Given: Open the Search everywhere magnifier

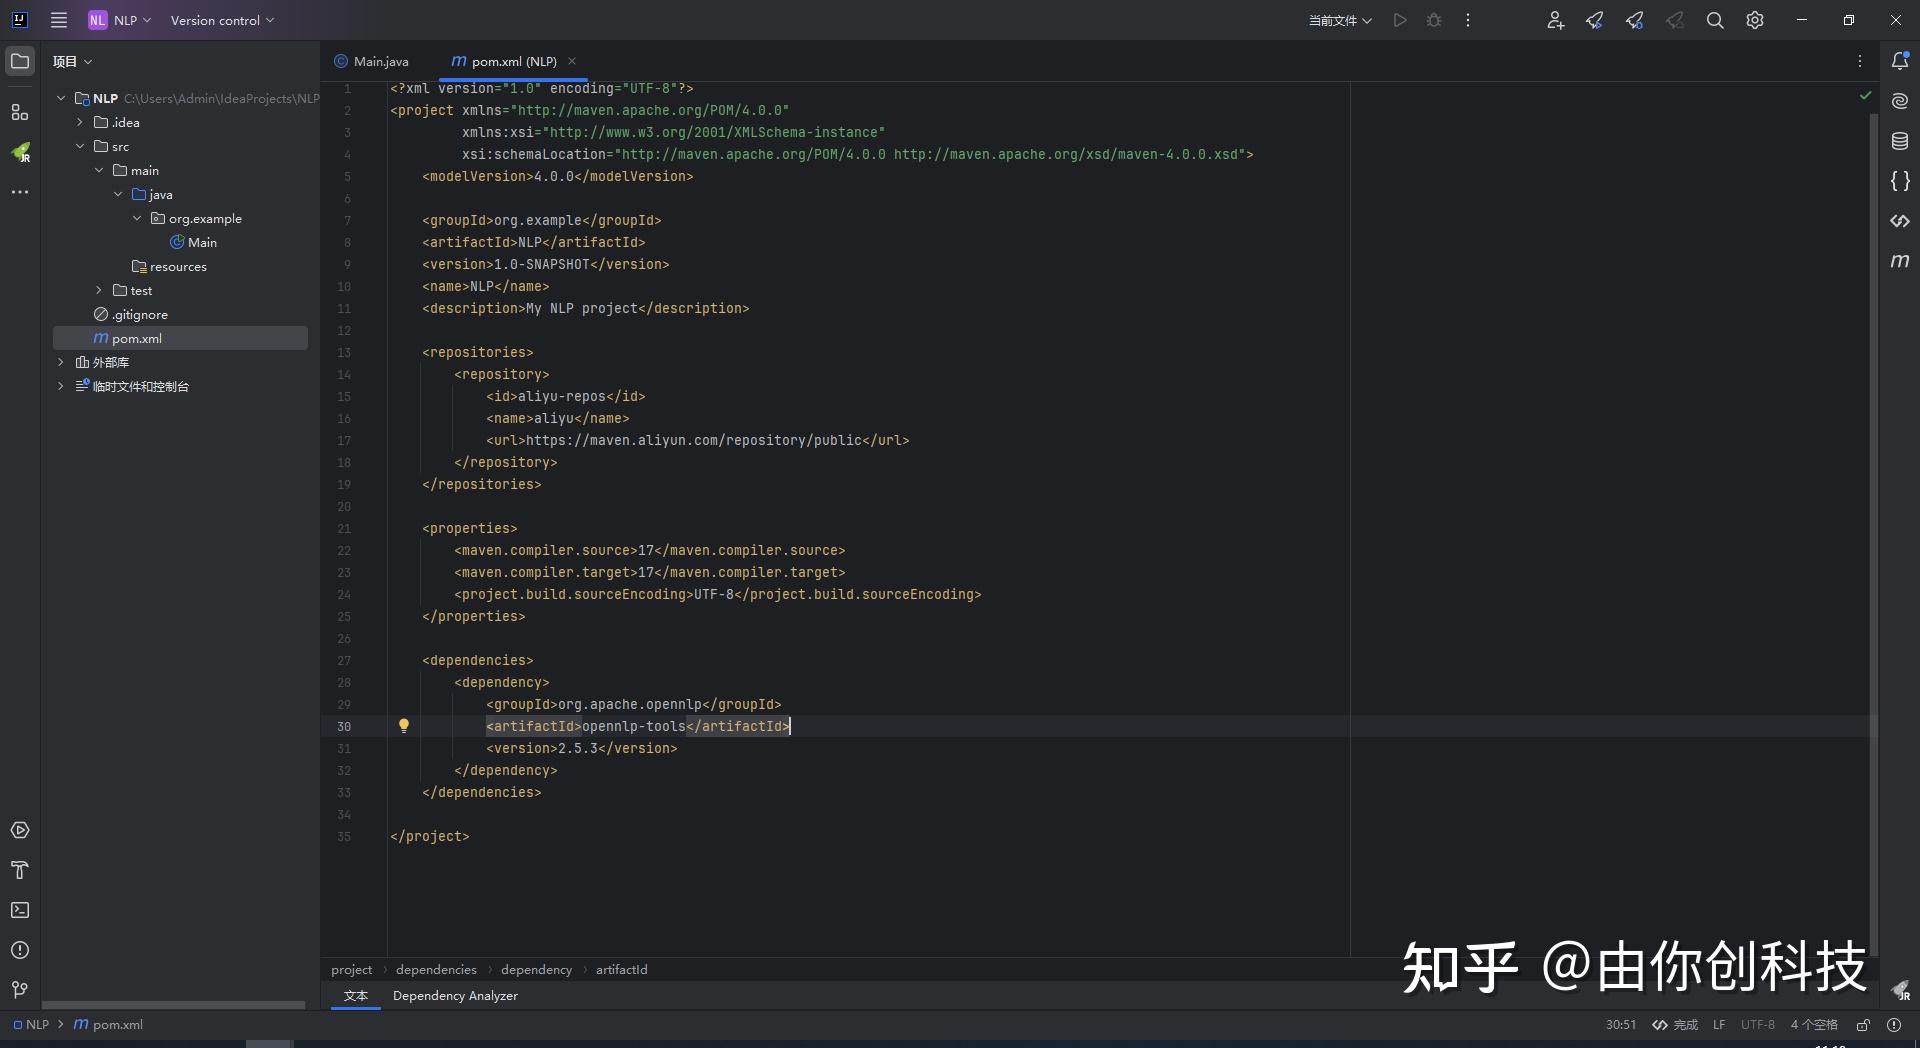Looking at the screenshot, I should click(1715, 20).
